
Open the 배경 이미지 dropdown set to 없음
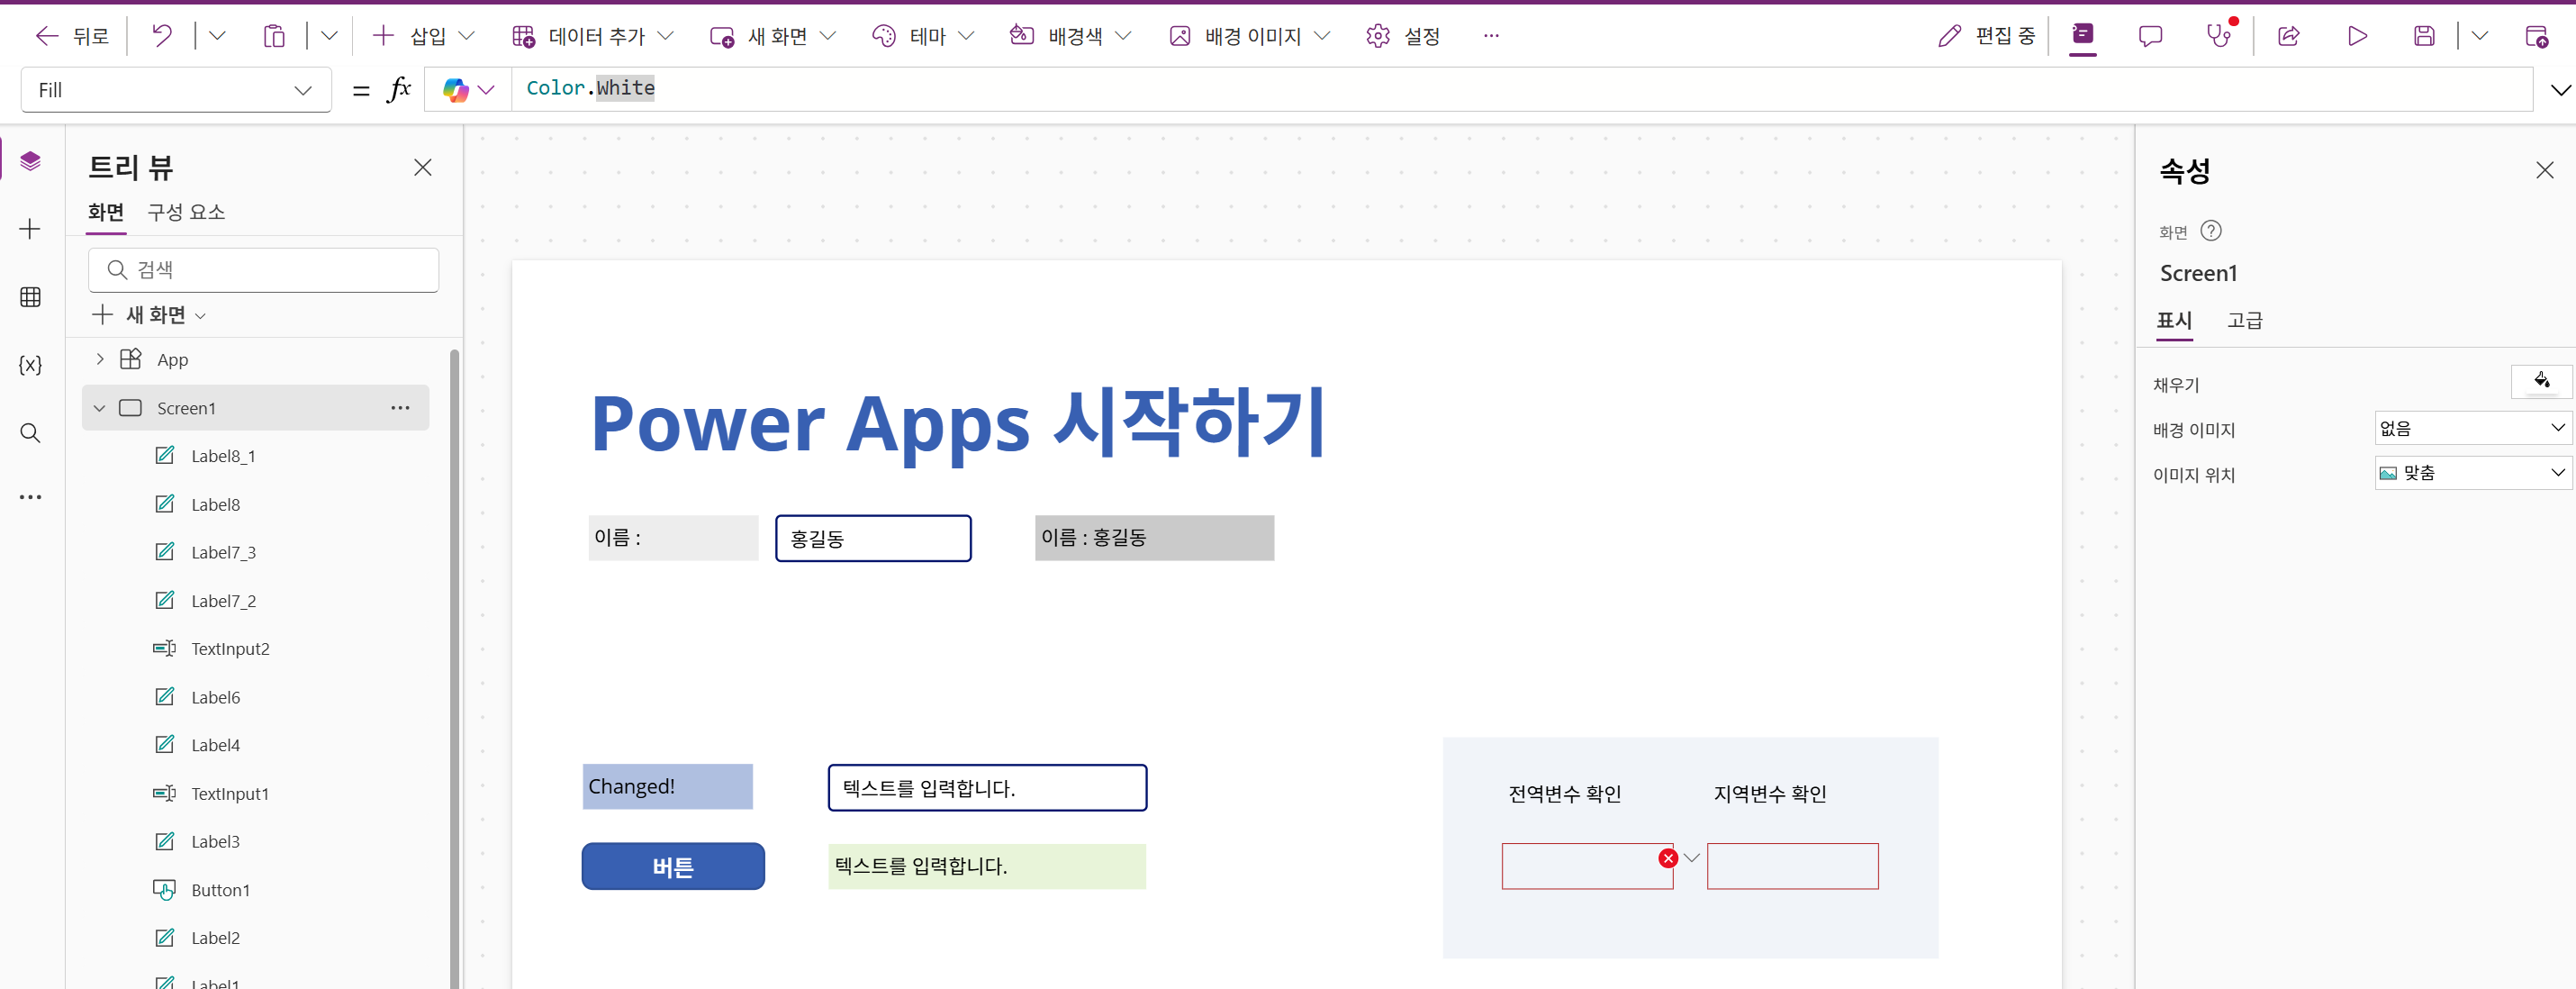click(x=2473, y=428)
